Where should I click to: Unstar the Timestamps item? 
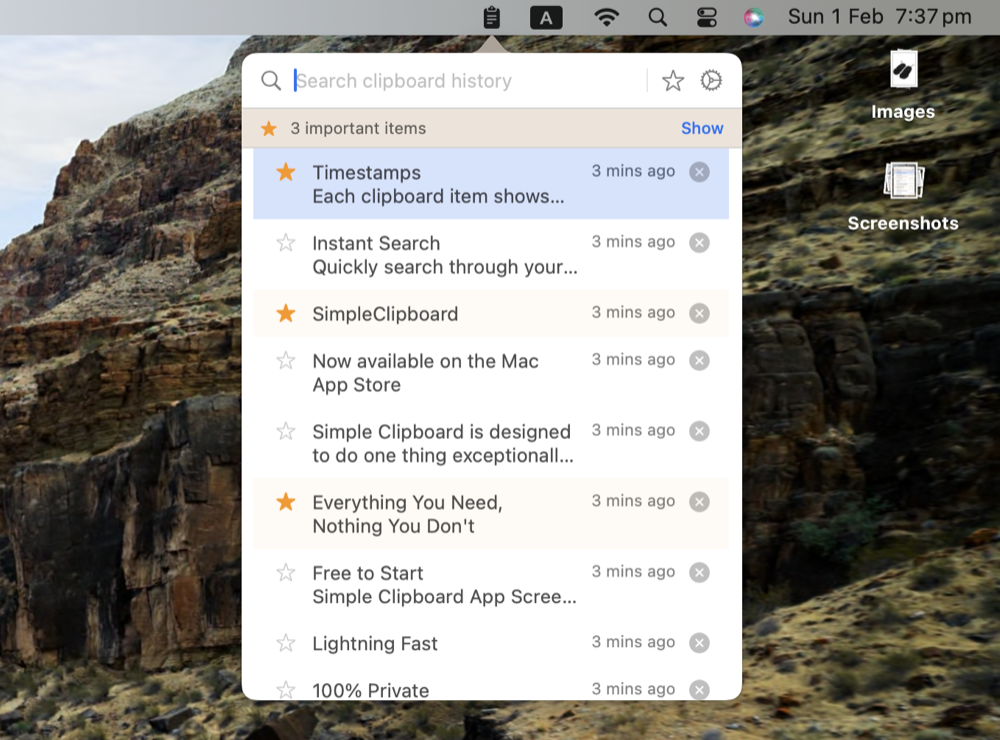point(286,172)
